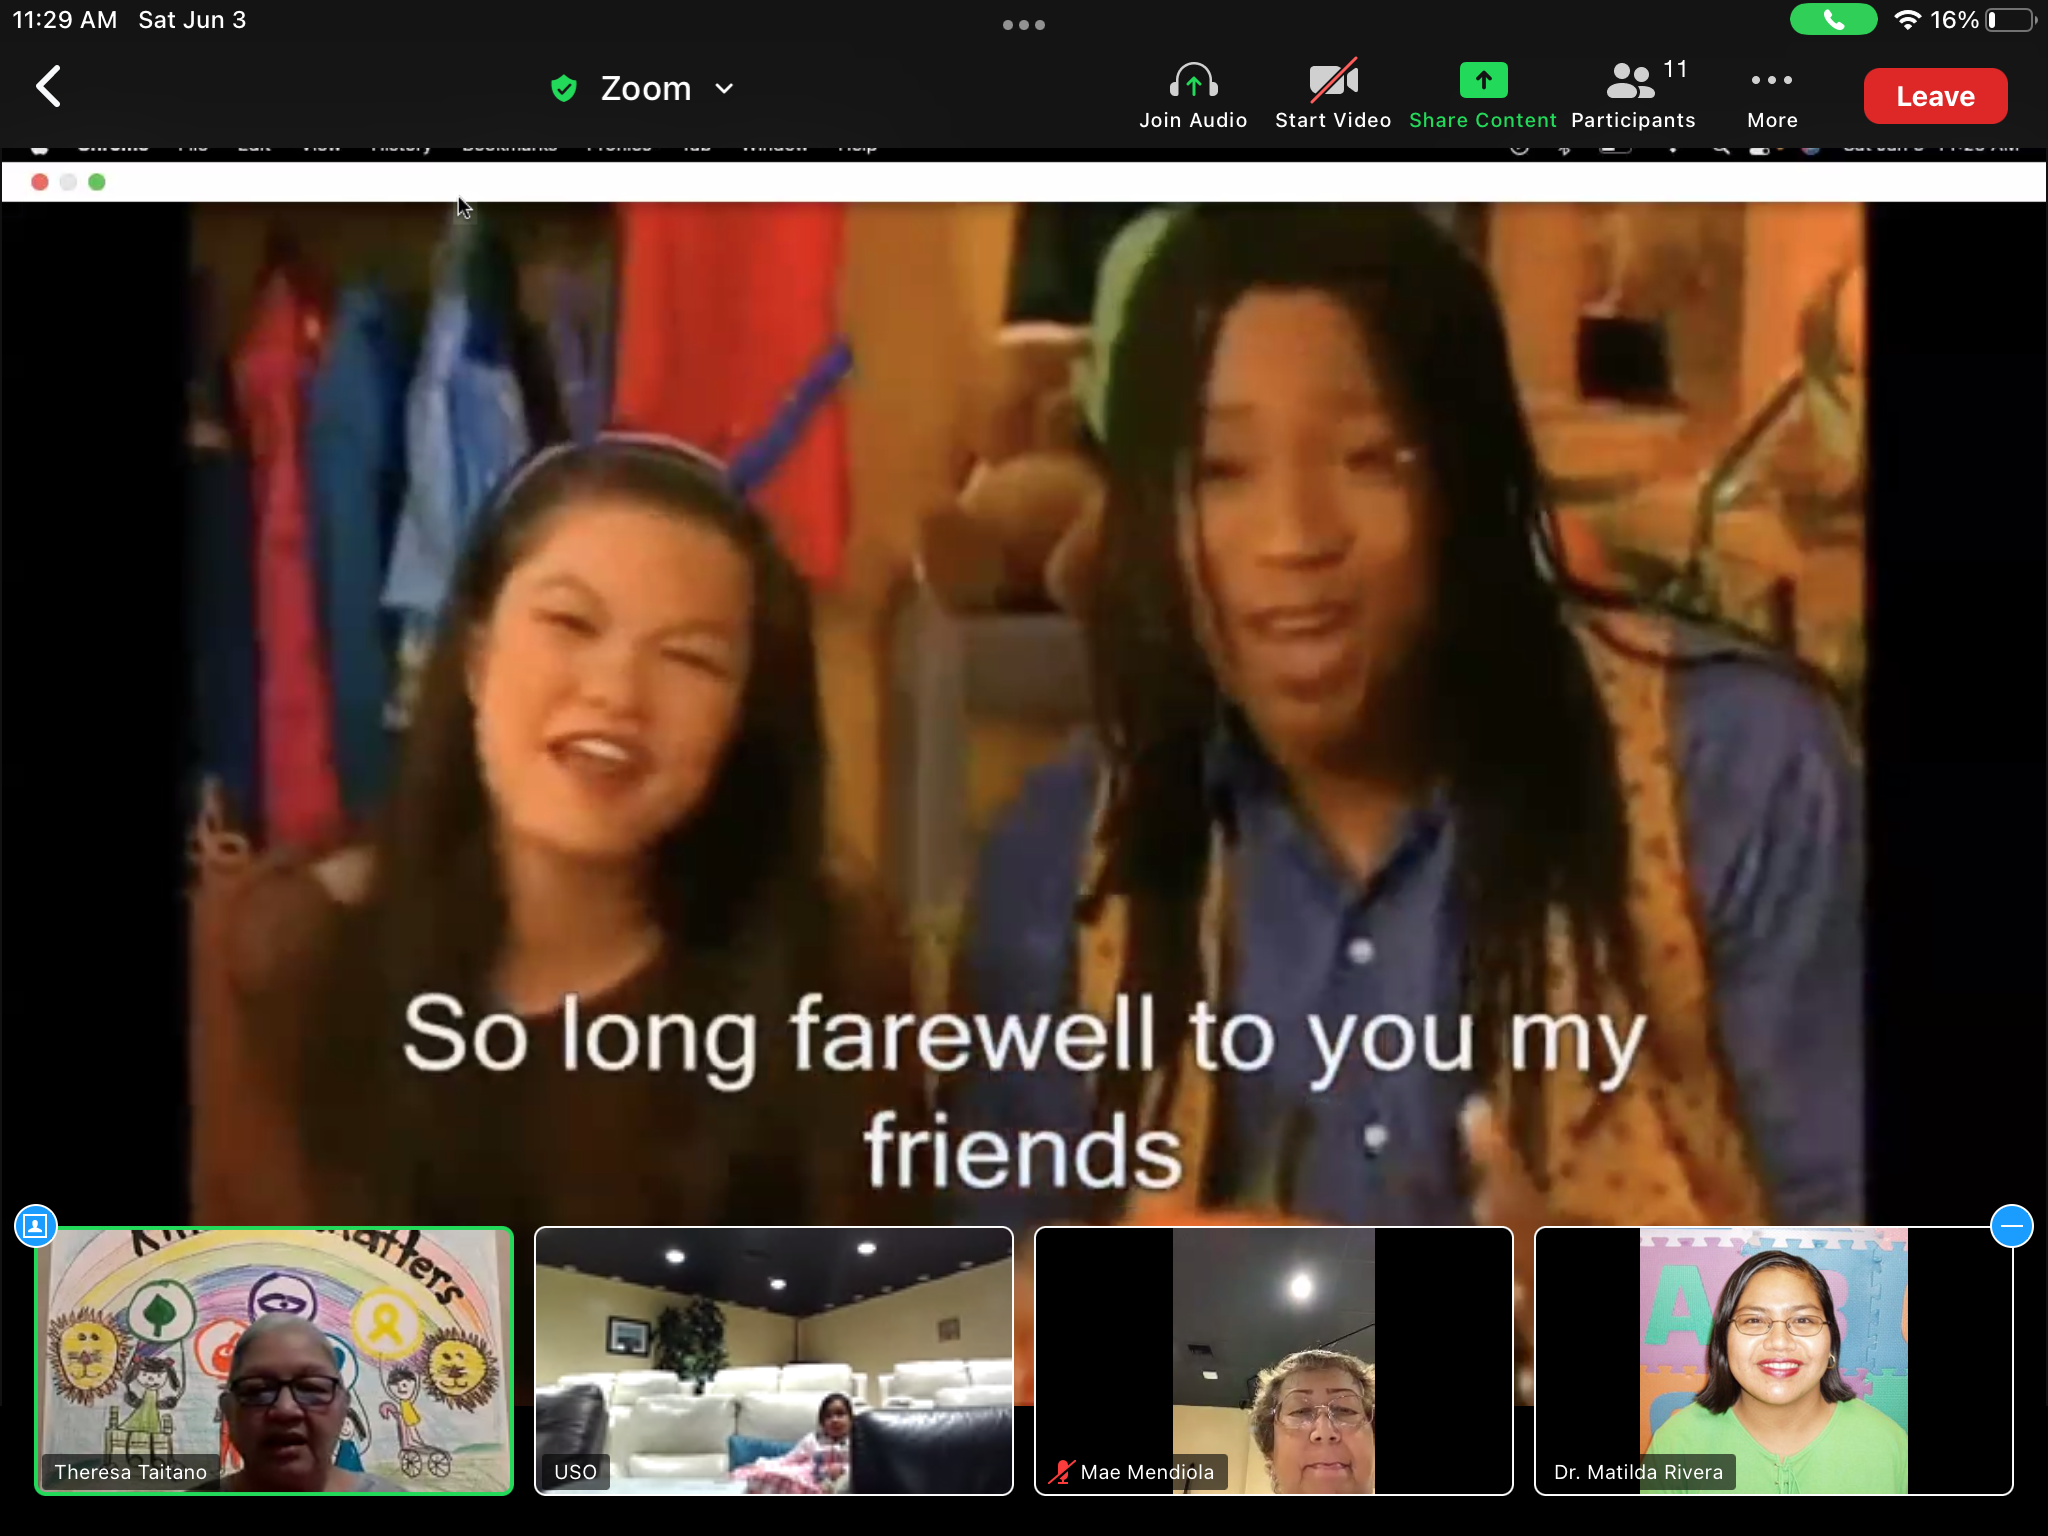Open the Participants list

(1633, 95)
